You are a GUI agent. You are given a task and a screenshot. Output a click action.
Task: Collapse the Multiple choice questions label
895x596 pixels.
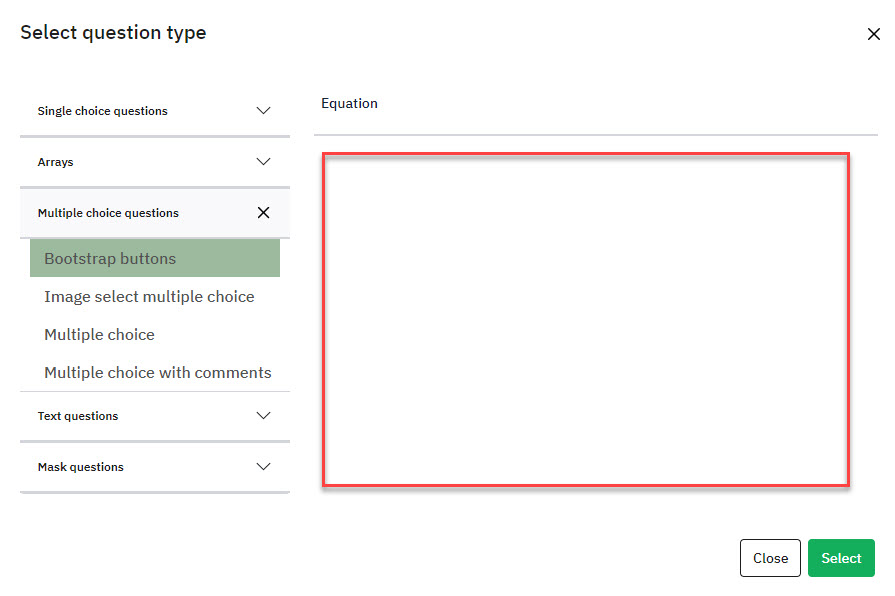tap(108, 213)
